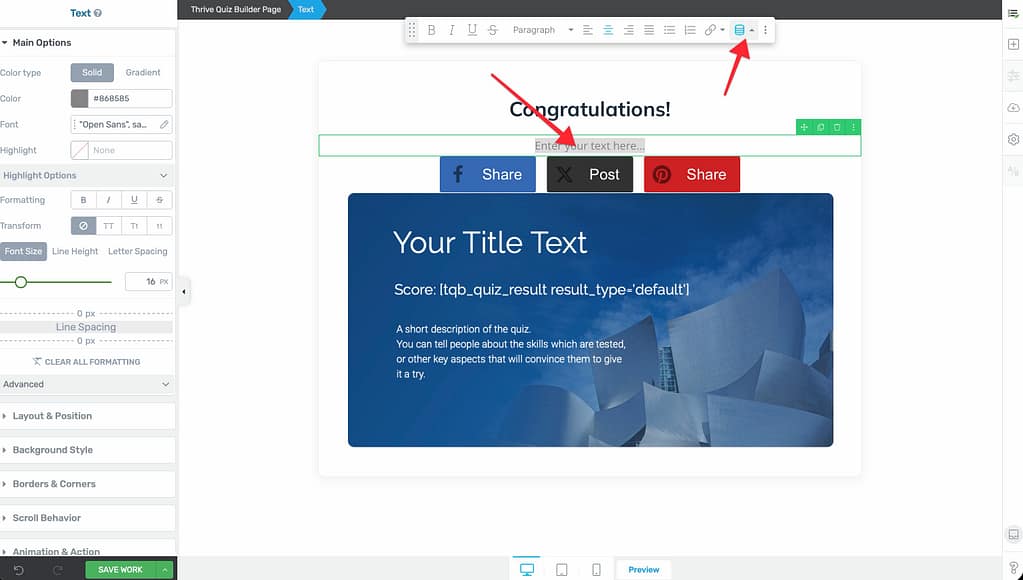Screen dimensions: 1023x580
Task: Expand the Layout & Position section
Action: [x=52, y=416]
